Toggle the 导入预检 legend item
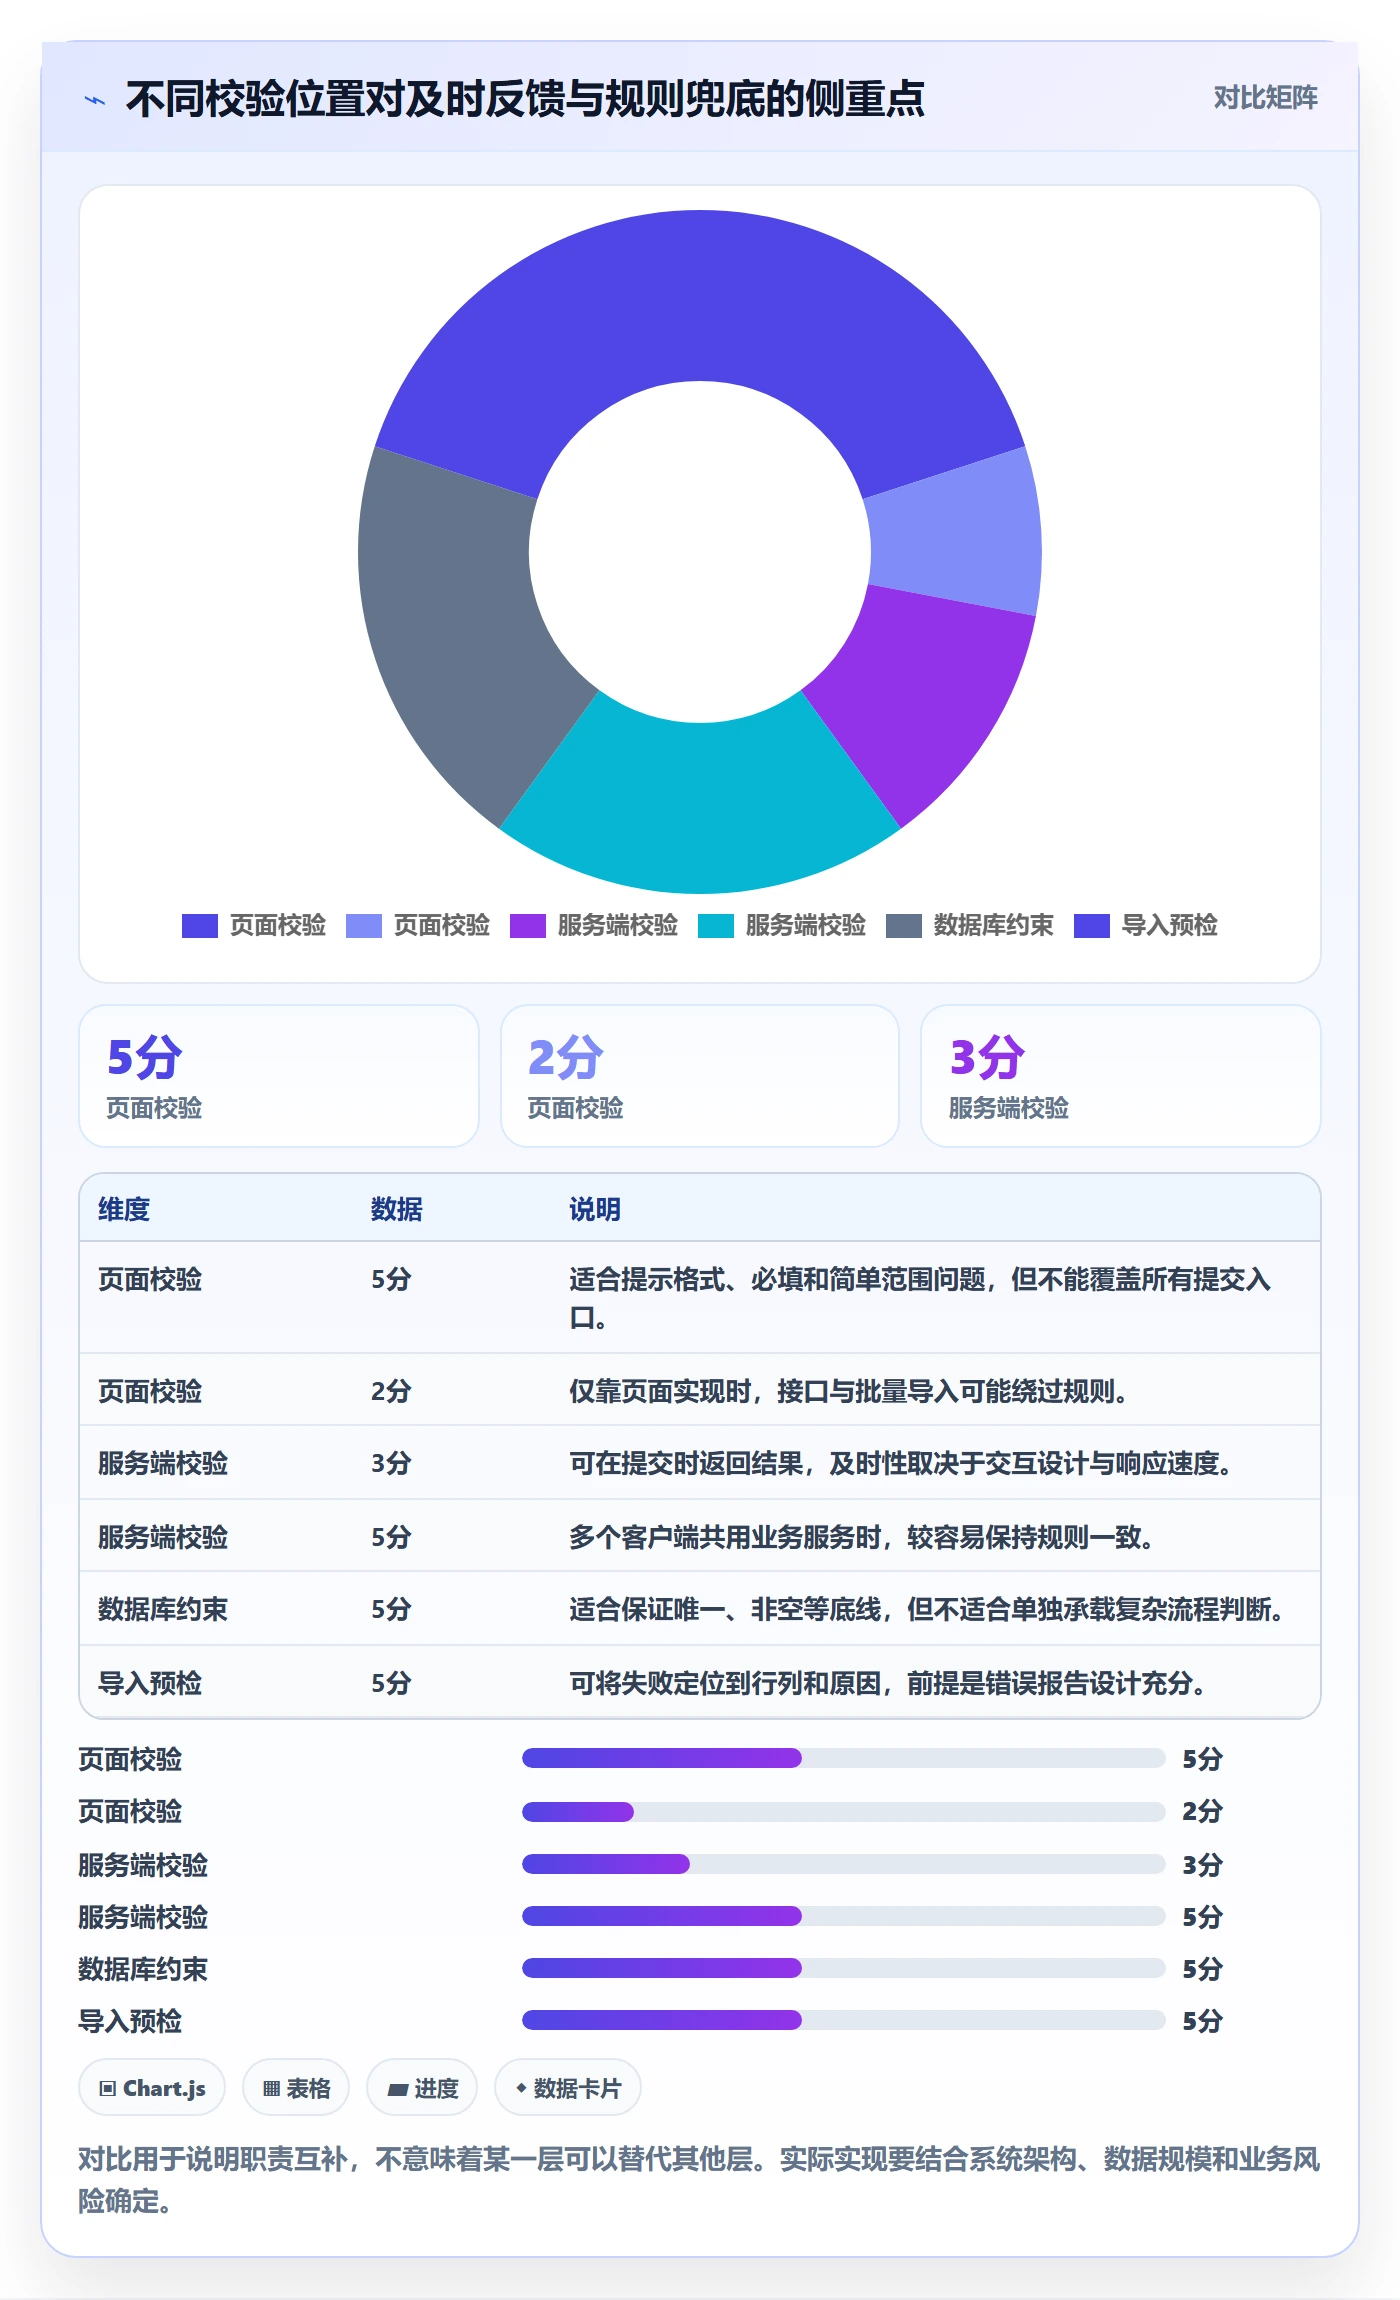 point(1146,925)
